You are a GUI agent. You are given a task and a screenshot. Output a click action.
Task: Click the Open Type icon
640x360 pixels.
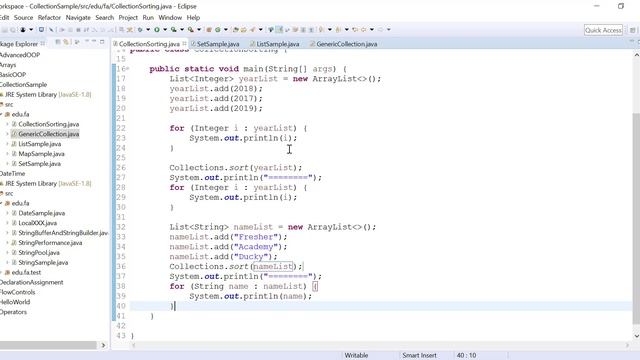coord(236,29)
